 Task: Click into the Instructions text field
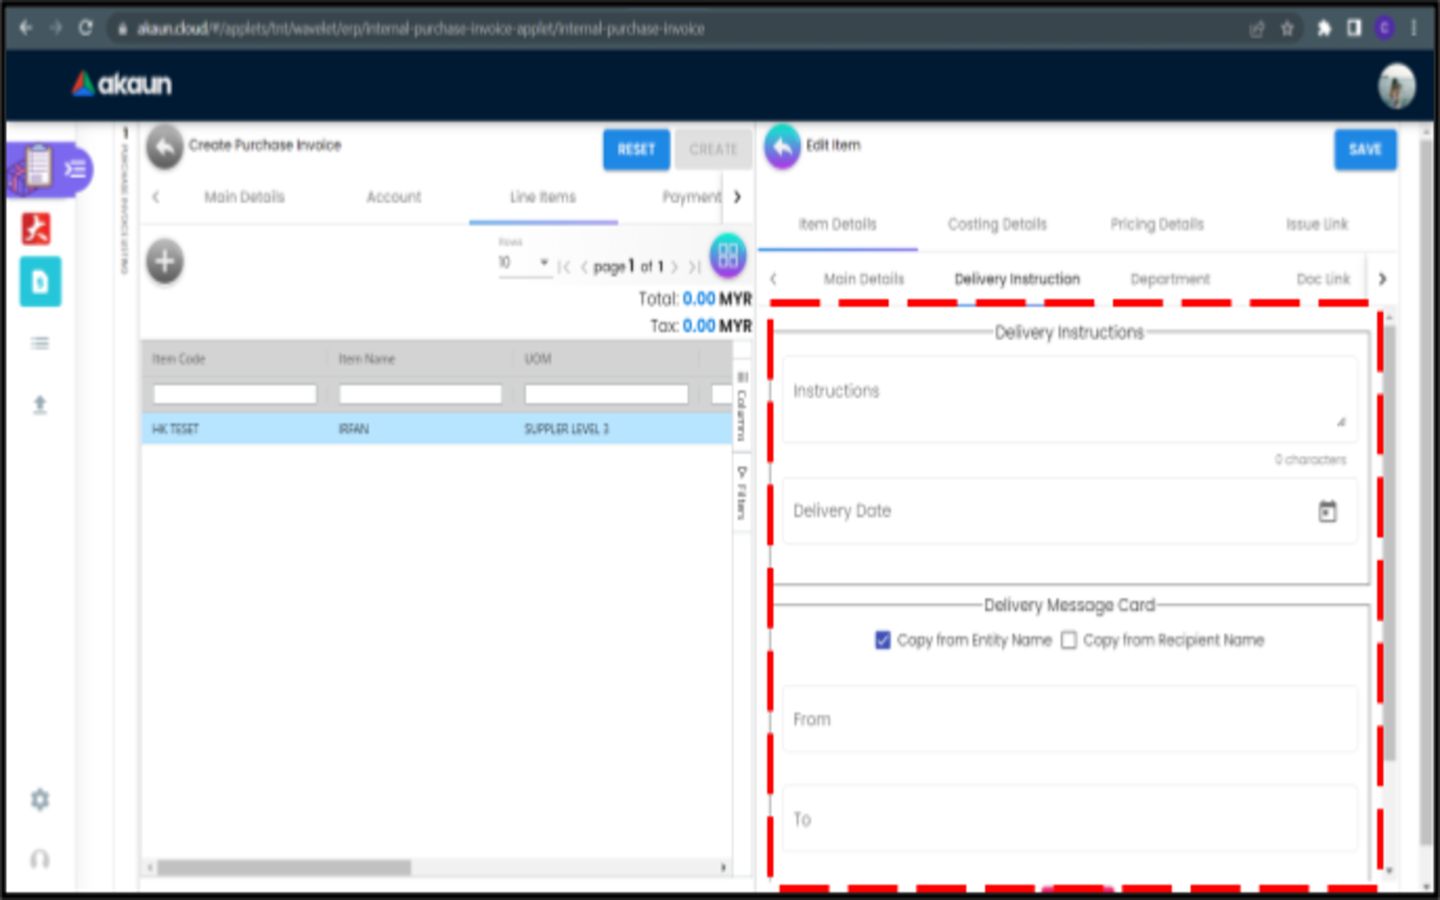[x=1070, y=398]
